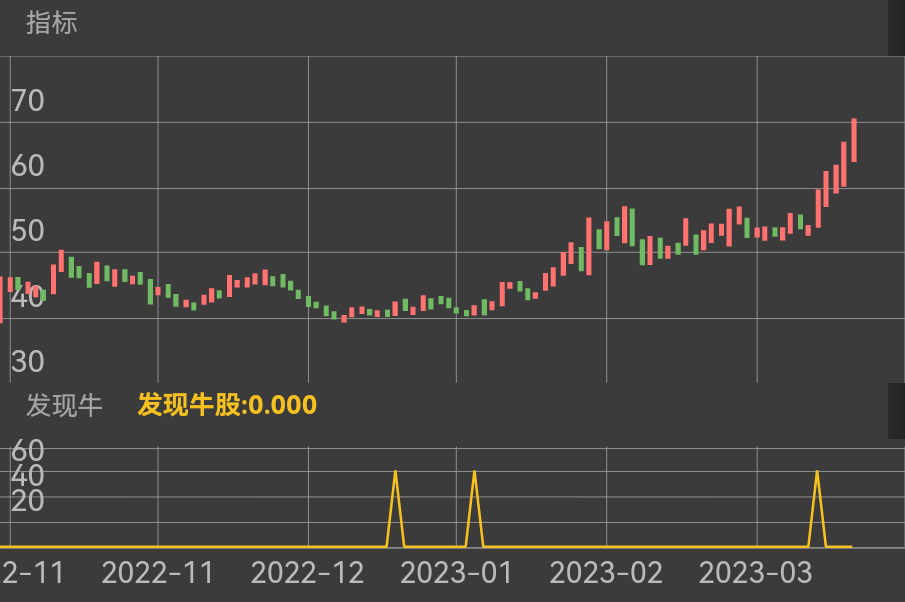Click the 40 price level label

click(27, 296)
